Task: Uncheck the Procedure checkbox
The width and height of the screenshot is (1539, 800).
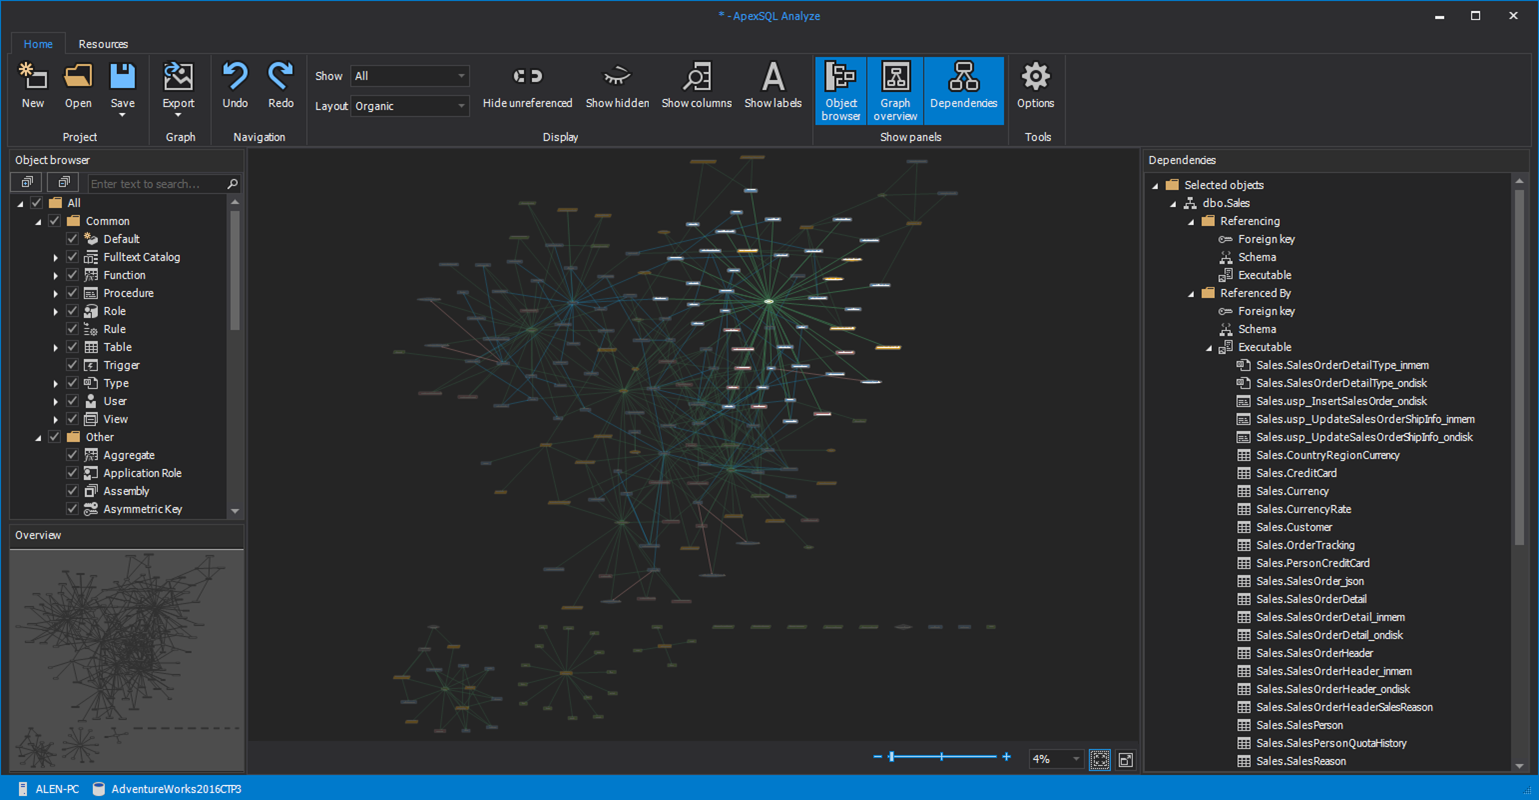Action: [x=72, y=293]
